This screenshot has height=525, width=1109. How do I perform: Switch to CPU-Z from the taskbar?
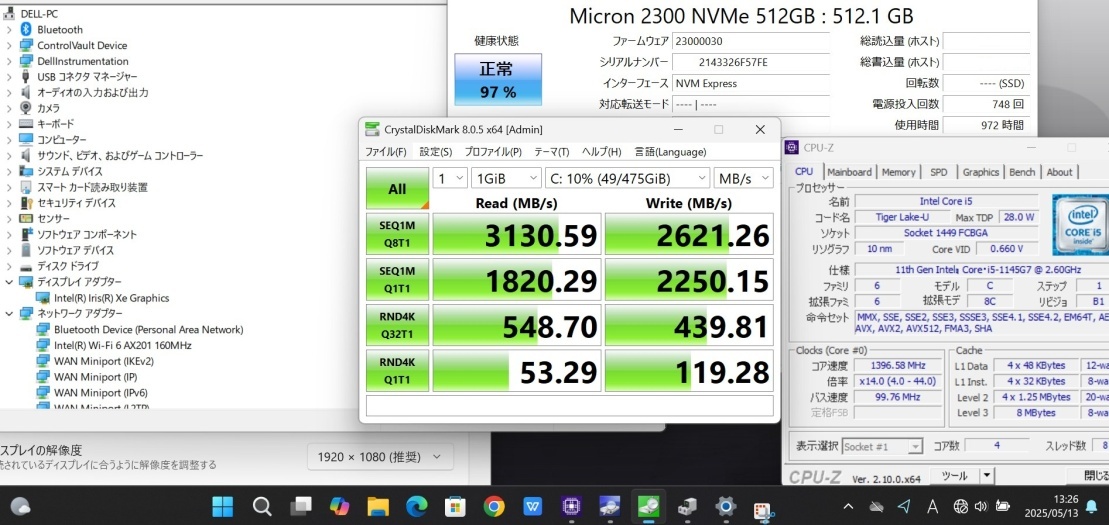(571, 506)
